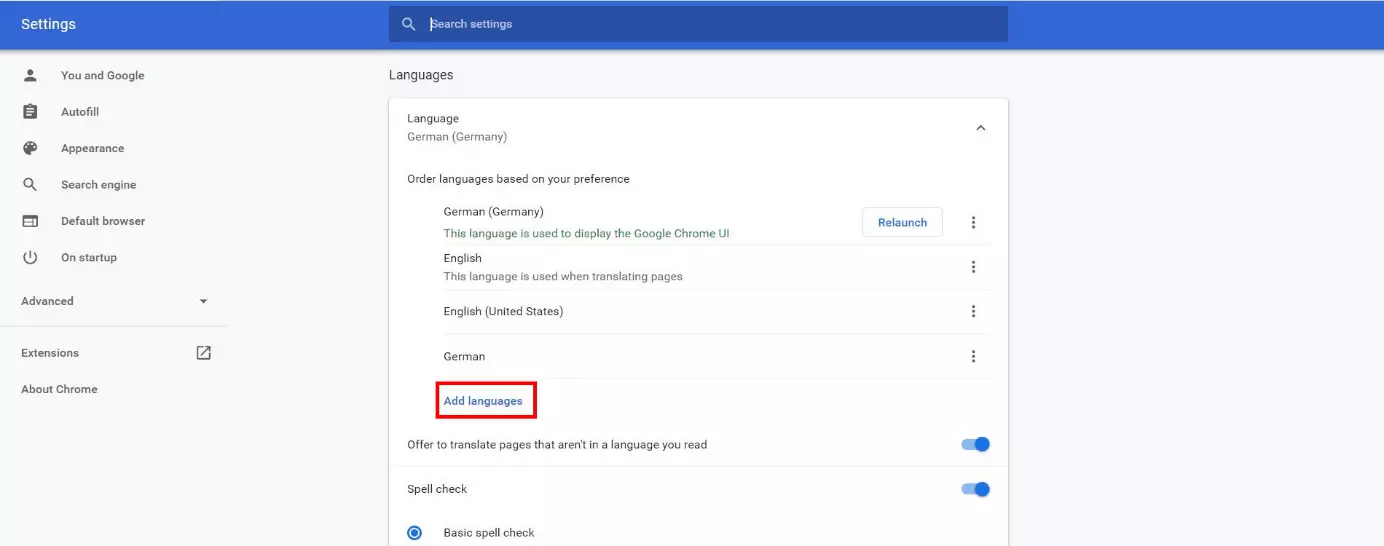Viewport: 1384px width, 546px height.
Task: Click the On startup power icon
Action: (x=30, y=257)
